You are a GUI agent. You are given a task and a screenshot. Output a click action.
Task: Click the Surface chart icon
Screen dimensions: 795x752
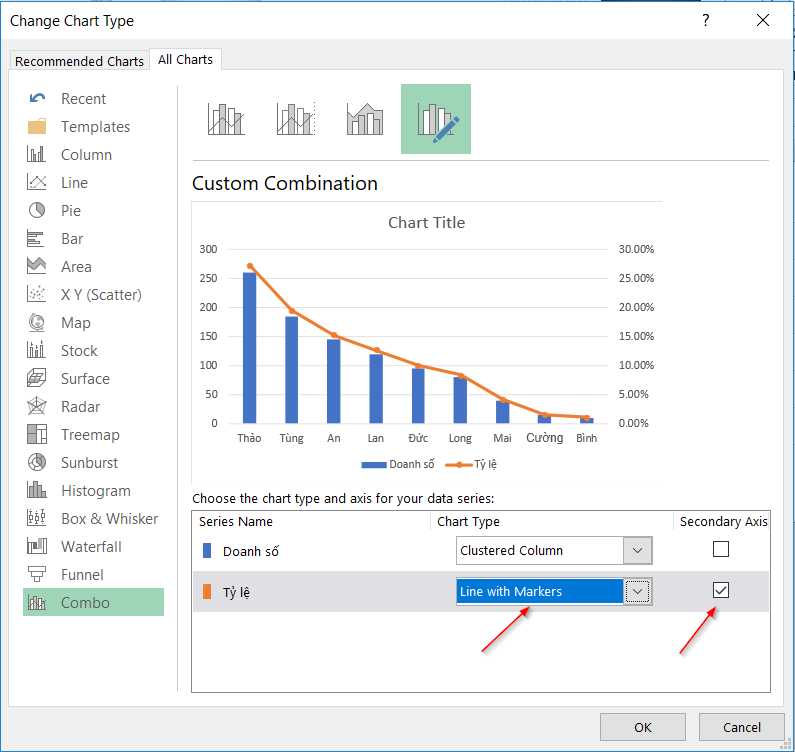[x=37, y=378]
